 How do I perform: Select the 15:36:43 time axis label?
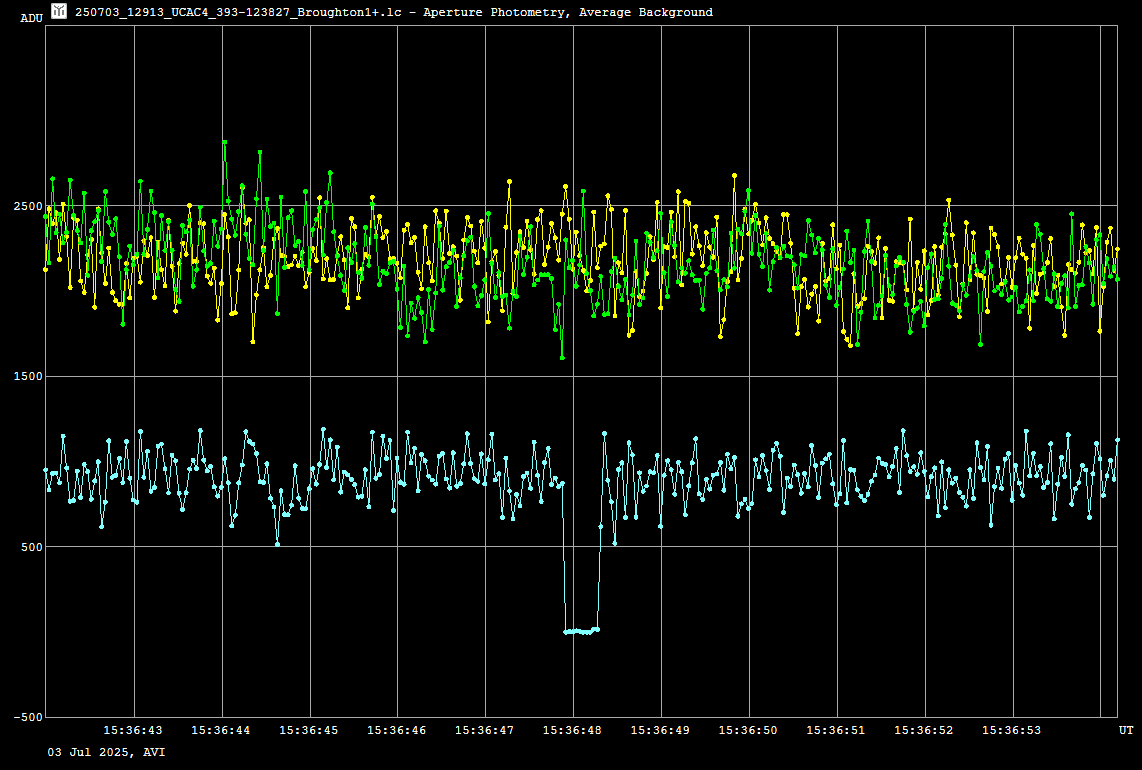pyautogui.click(x=133, y=731)
